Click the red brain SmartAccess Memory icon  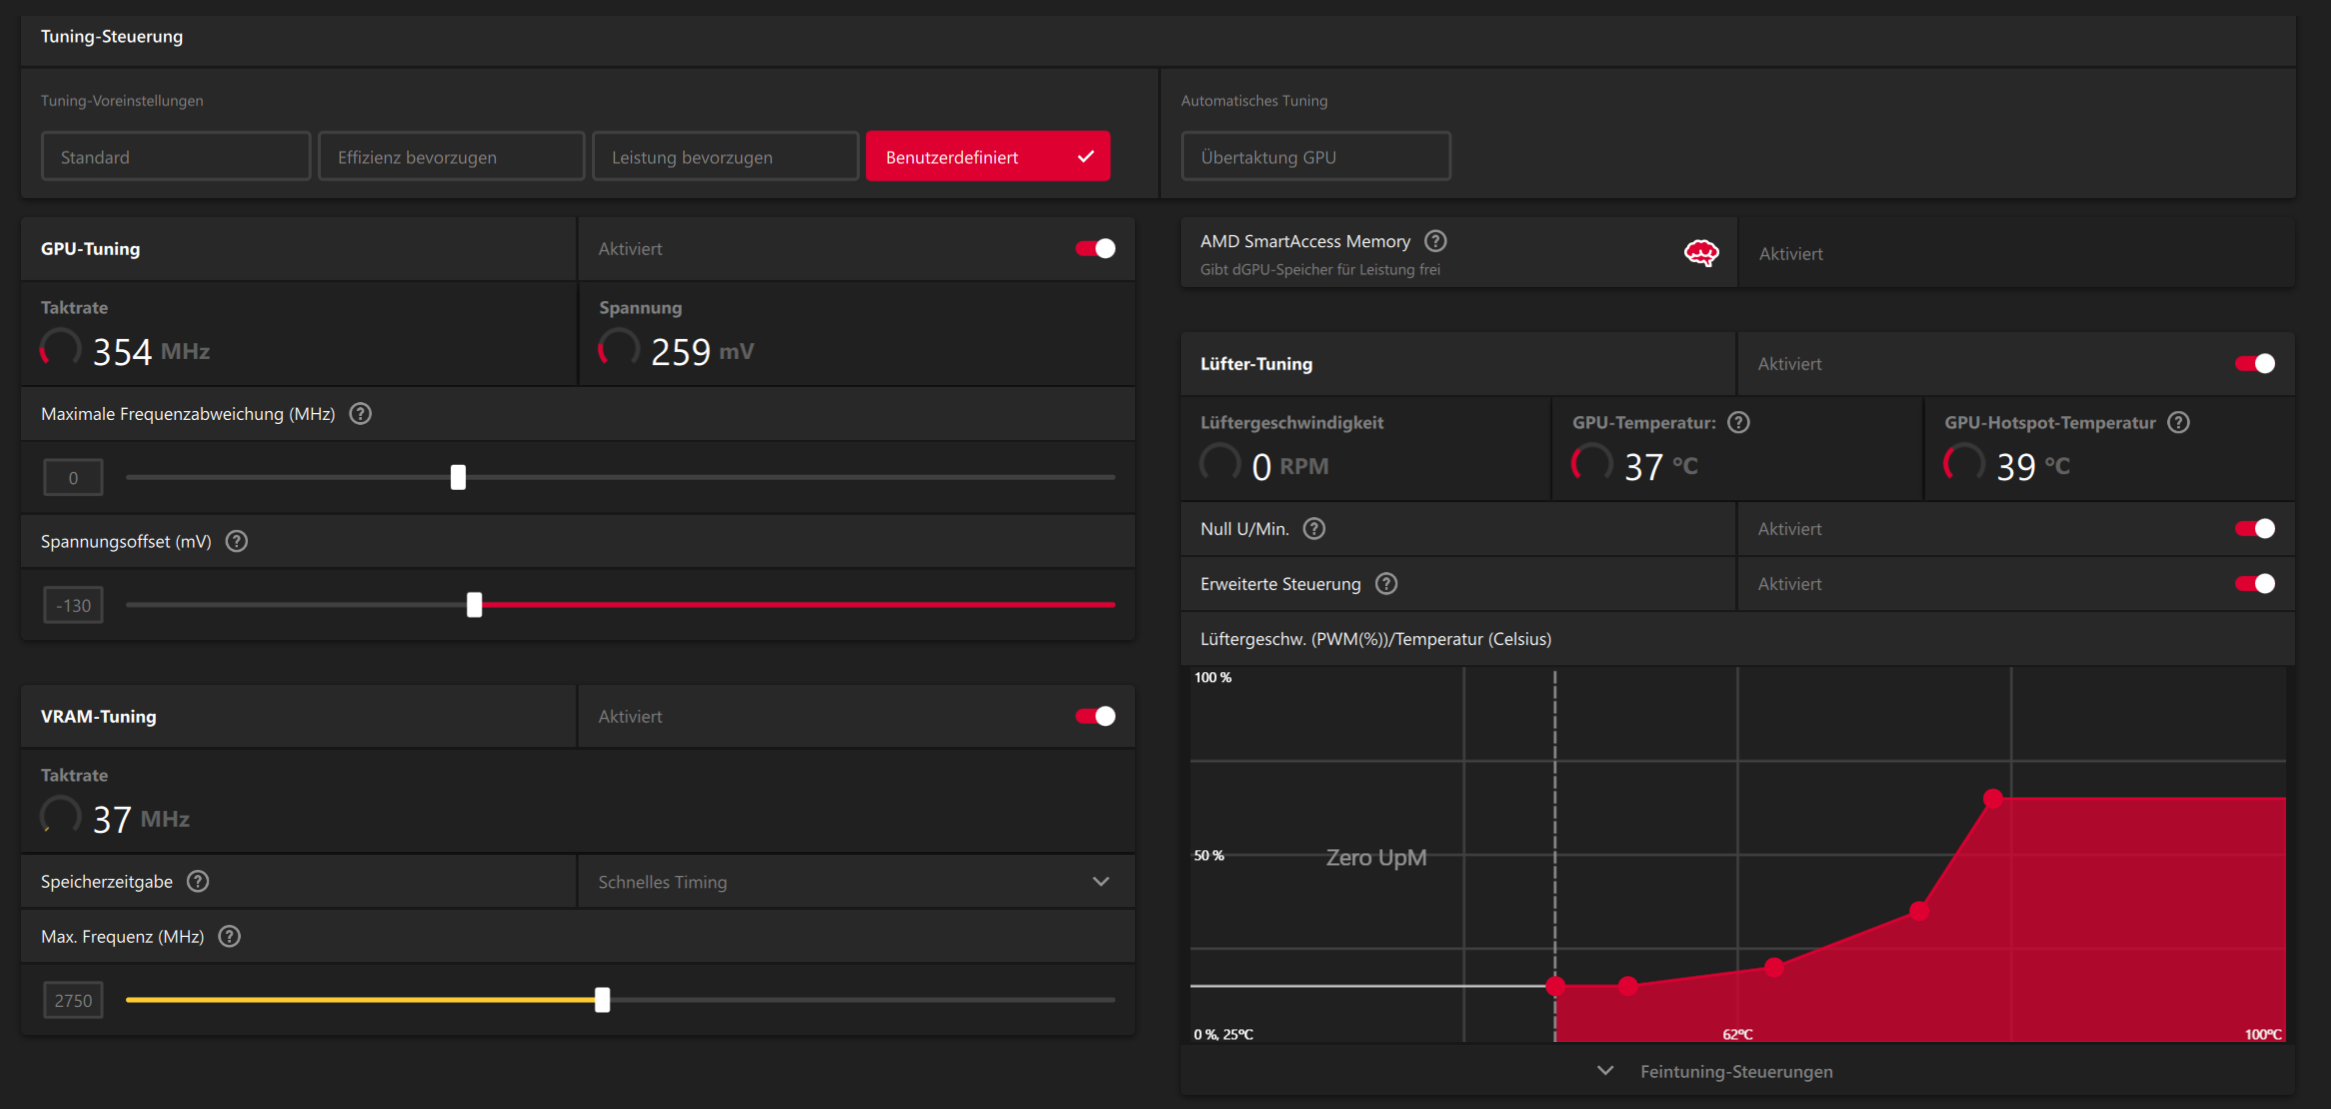tap(1700, 253)
